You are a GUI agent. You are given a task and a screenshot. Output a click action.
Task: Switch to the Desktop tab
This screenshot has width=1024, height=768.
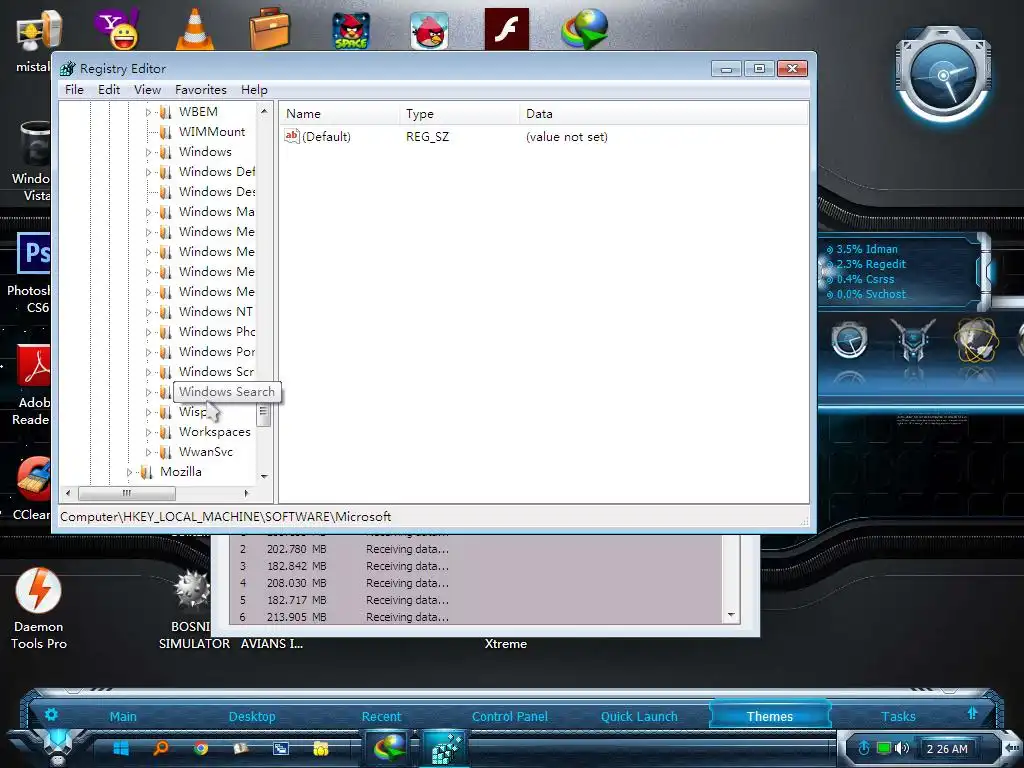click(x=252, y=716)
